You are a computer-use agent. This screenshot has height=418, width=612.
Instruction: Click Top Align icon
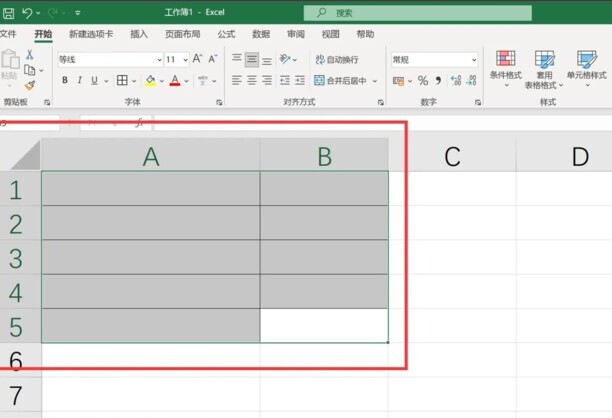[x=237, y=59]
